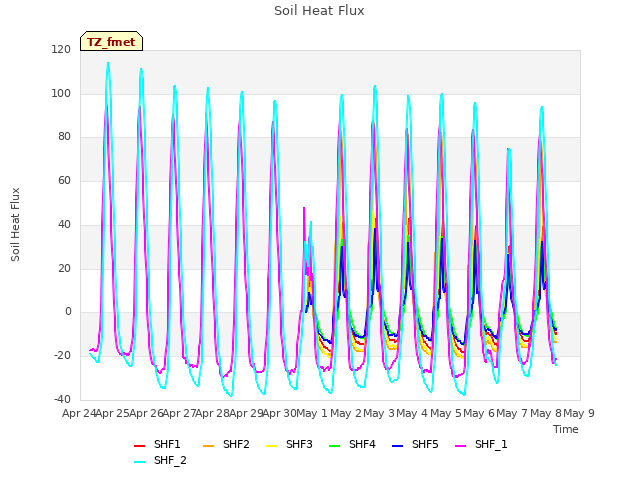Click the Time axis label
The width and height of the screenshot is (640, 480).
(x=566, y=429)
